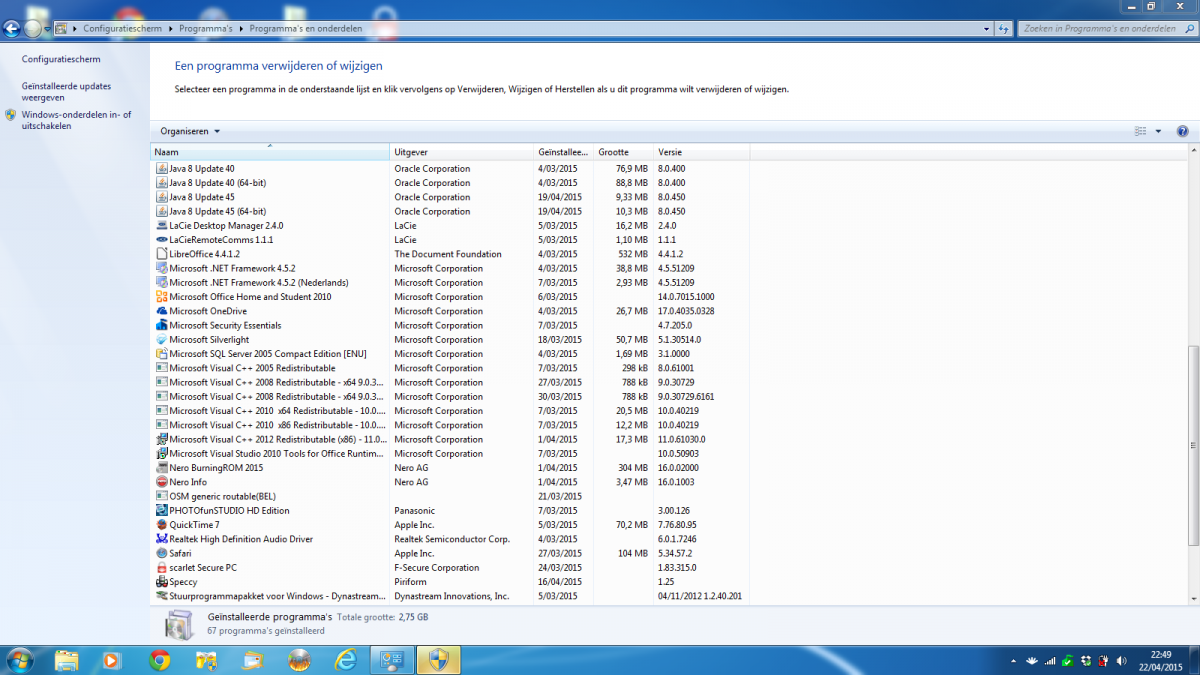The image size is (1200, 675).
Task: Click the Back navigation arrow
Action: (x=12, y=29)
